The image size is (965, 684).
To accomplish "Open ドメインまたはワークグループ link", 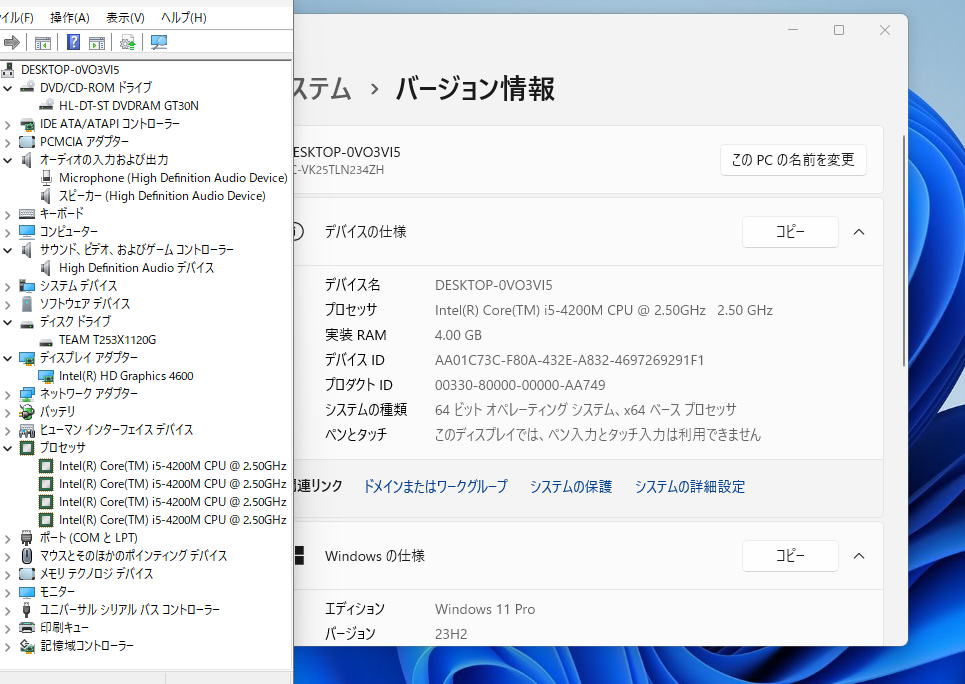I will point(435,486).
